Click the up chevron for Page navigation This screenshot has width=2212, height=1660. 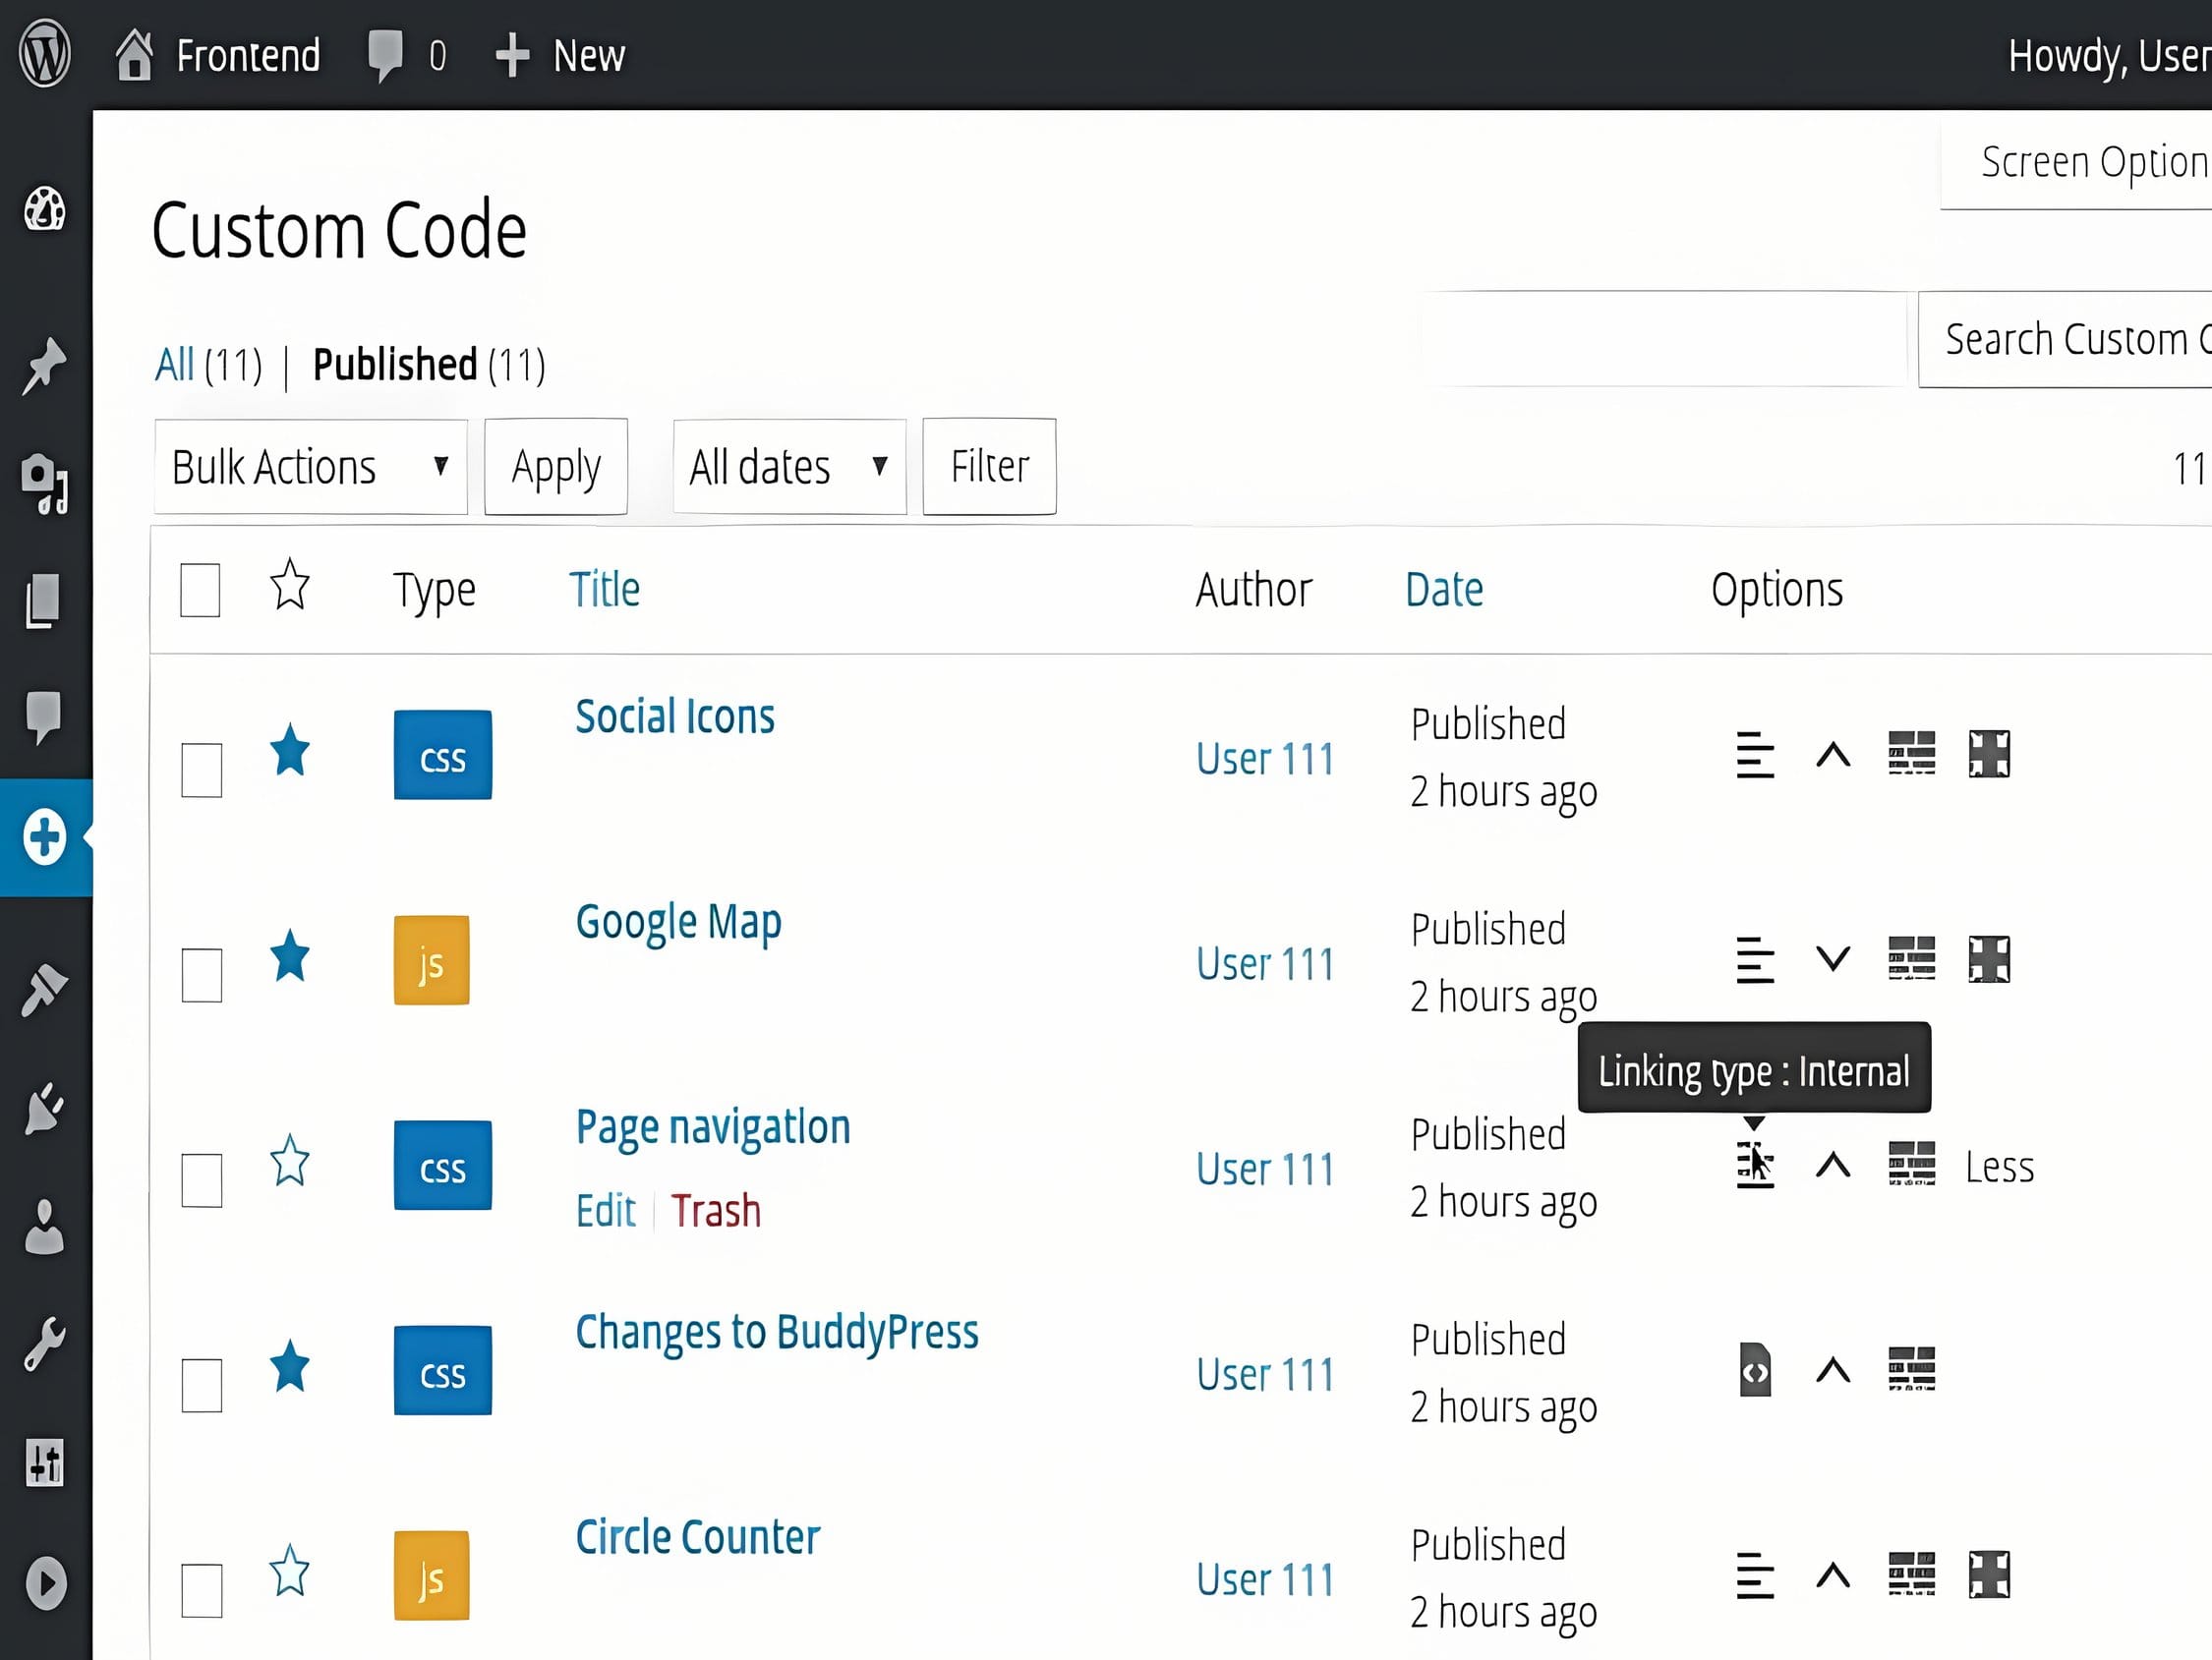click(x=1833, y=1165)
